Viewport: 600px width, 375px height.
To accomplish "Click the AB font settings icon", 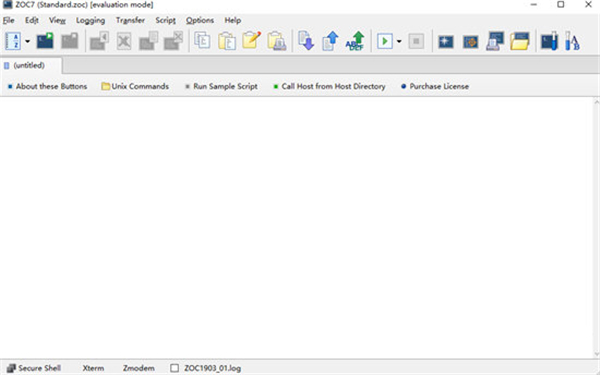I will pyautogui.click(x=573, y=41).
